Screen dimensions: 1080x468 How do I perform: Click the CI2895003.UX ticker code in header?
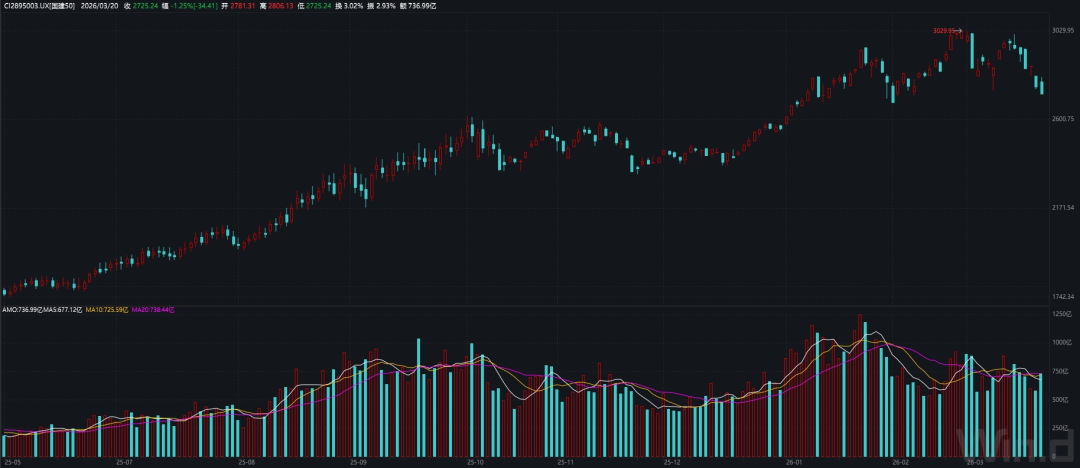point(24,6)
